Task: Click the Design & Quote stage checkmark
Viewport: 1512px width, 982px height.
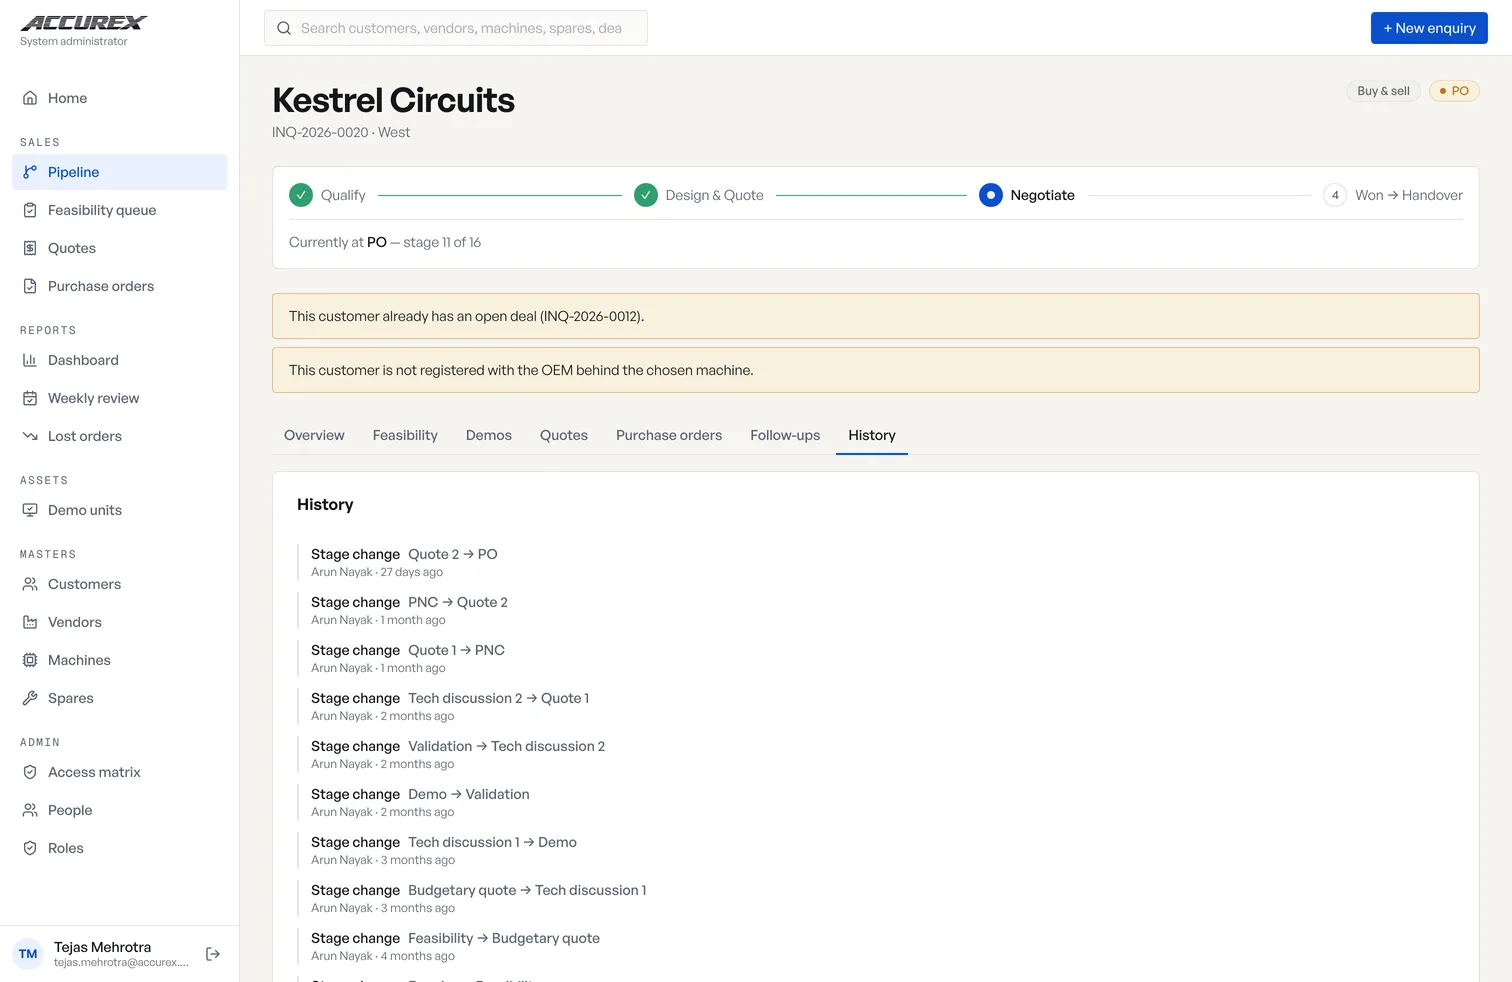Action: (646, 195)
